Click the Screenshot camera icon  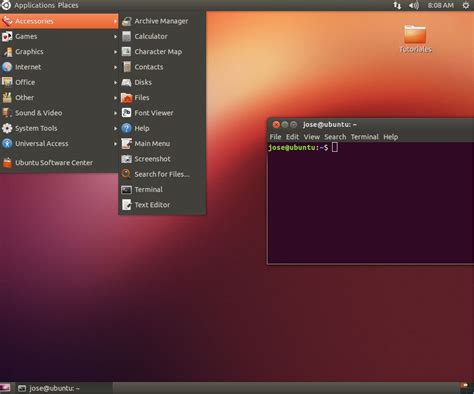126,159
